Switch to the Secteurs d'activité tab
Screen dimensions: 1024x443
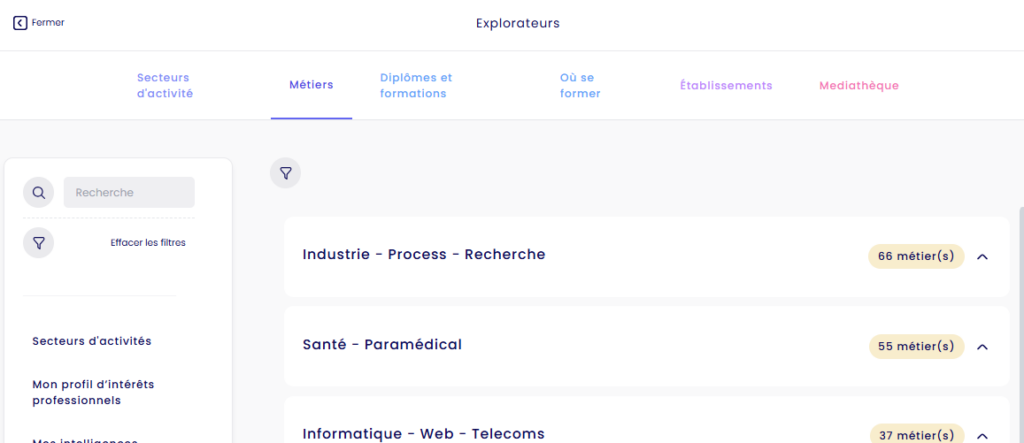point(165,86)
